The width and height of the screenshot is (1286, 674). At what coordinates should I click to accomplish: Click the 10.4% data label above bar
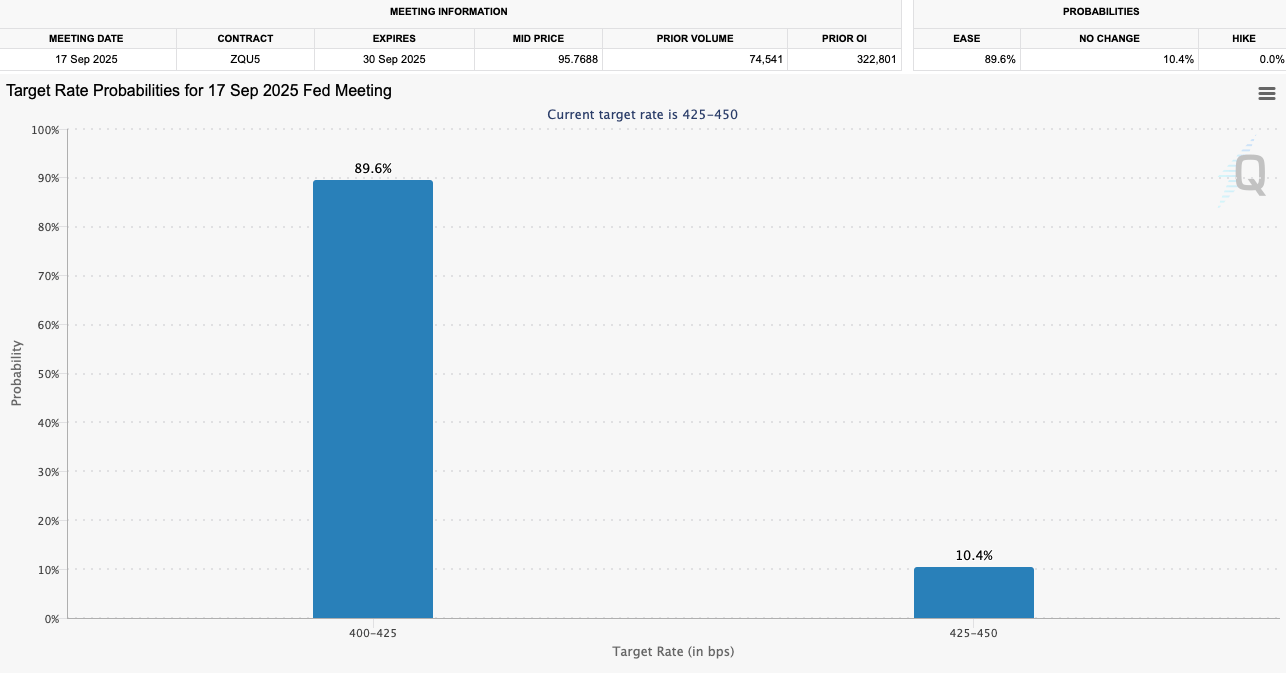pos(973,555)
